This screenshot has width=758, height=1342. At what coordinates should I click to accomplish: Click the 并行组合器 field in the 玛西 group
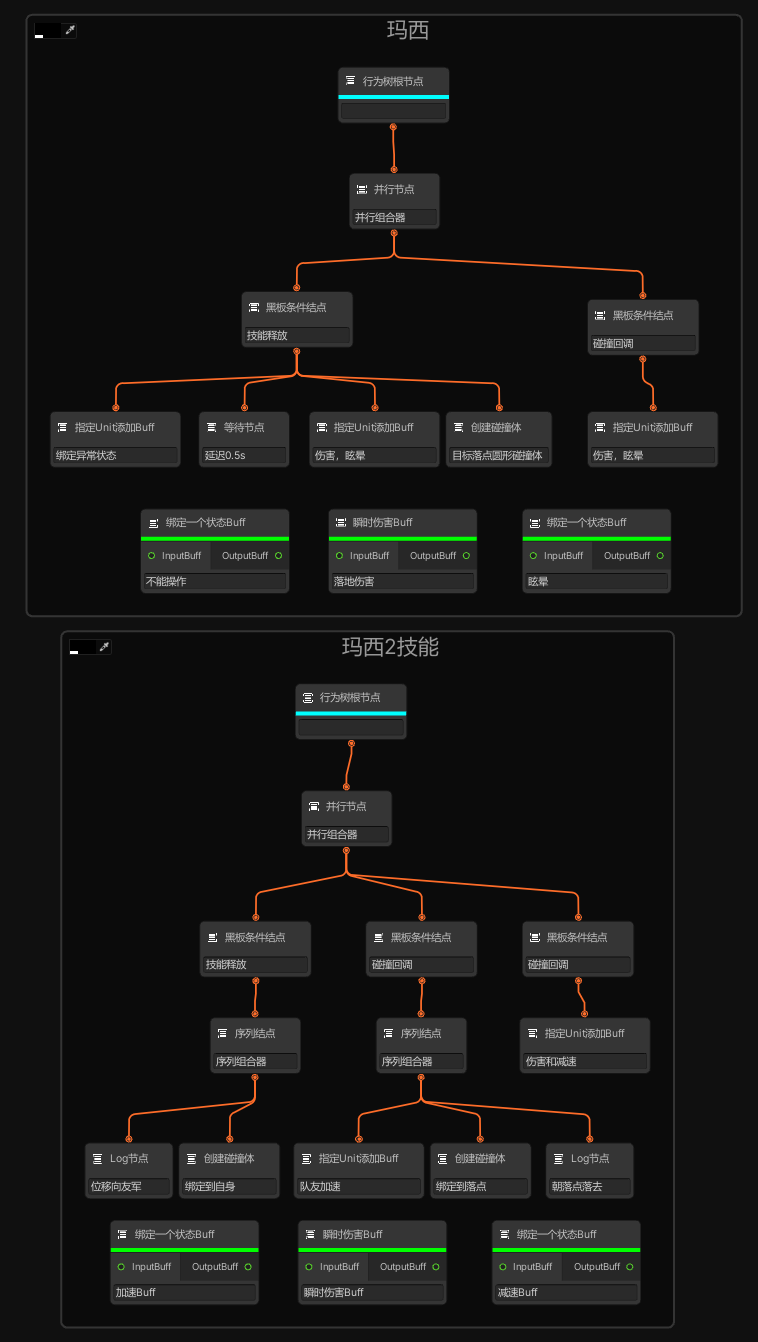pyautogui.click(x=394, y=217)
